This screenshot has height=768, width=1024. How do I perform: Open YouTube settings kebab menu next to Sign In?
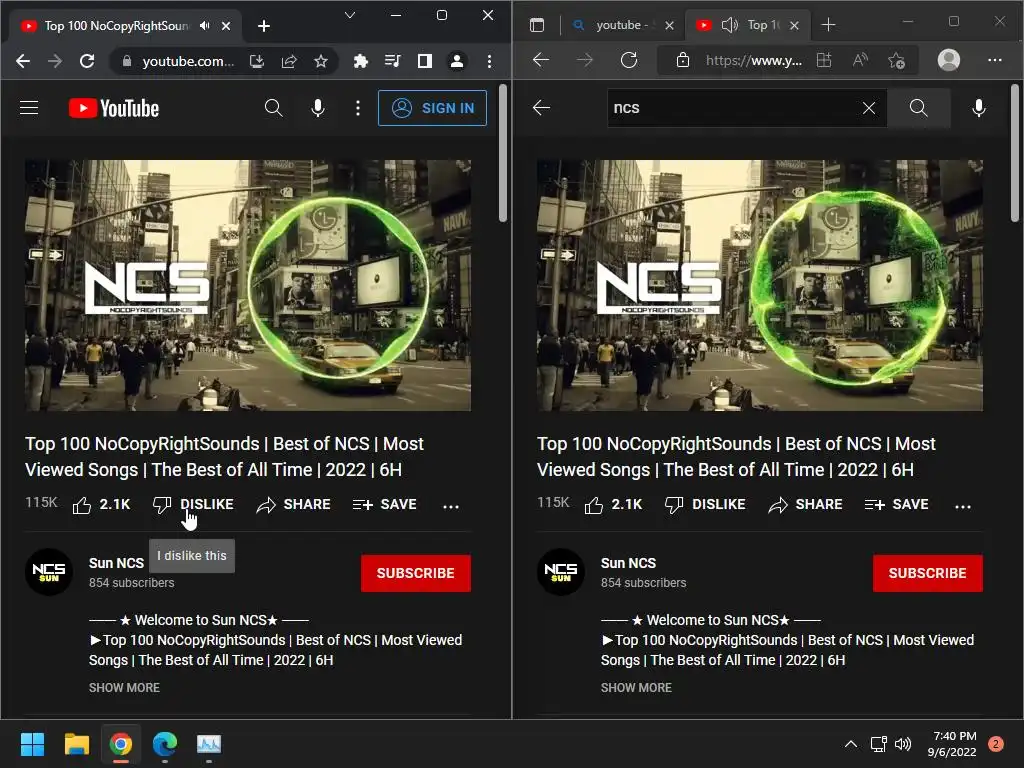(357, 108)
